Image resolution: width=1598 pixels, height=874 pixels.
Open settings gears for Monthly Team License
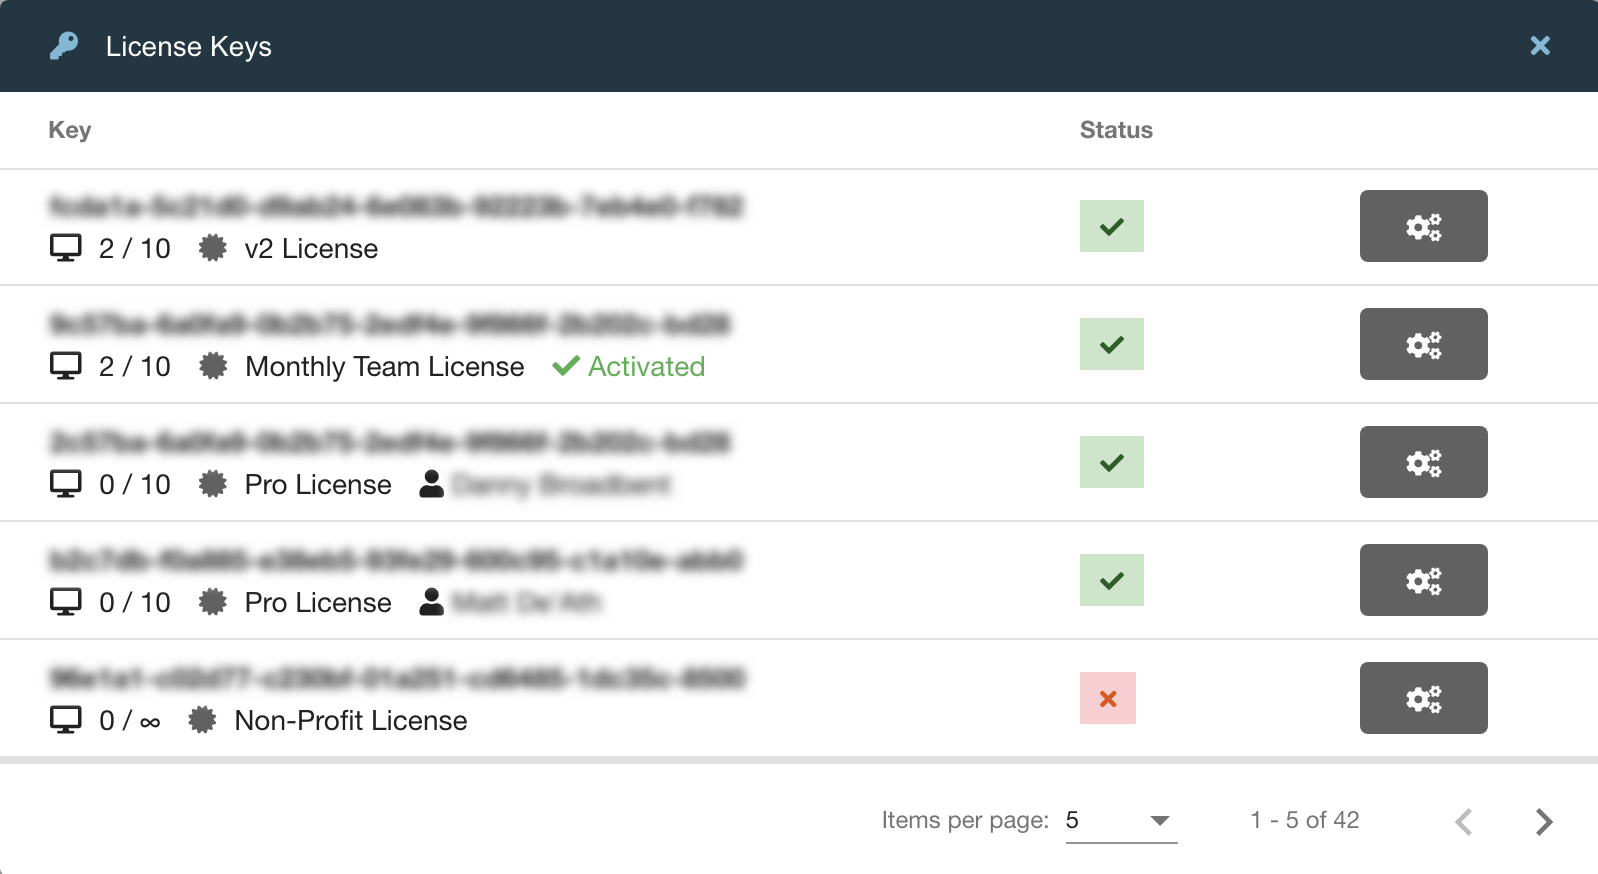(x=1423, y=344)
